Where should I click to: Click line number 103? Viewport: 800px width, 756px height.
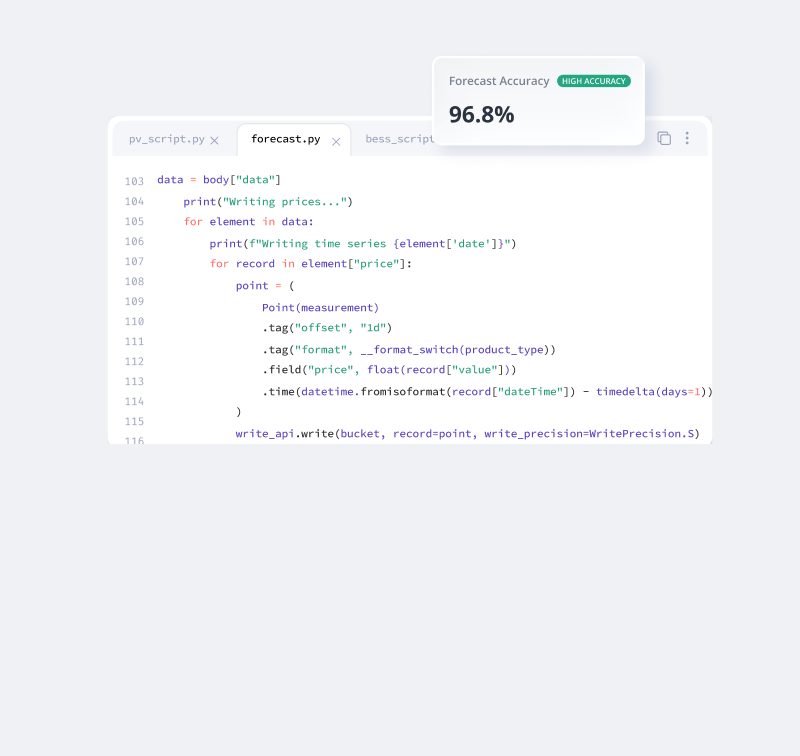click(x=134, y=181)
